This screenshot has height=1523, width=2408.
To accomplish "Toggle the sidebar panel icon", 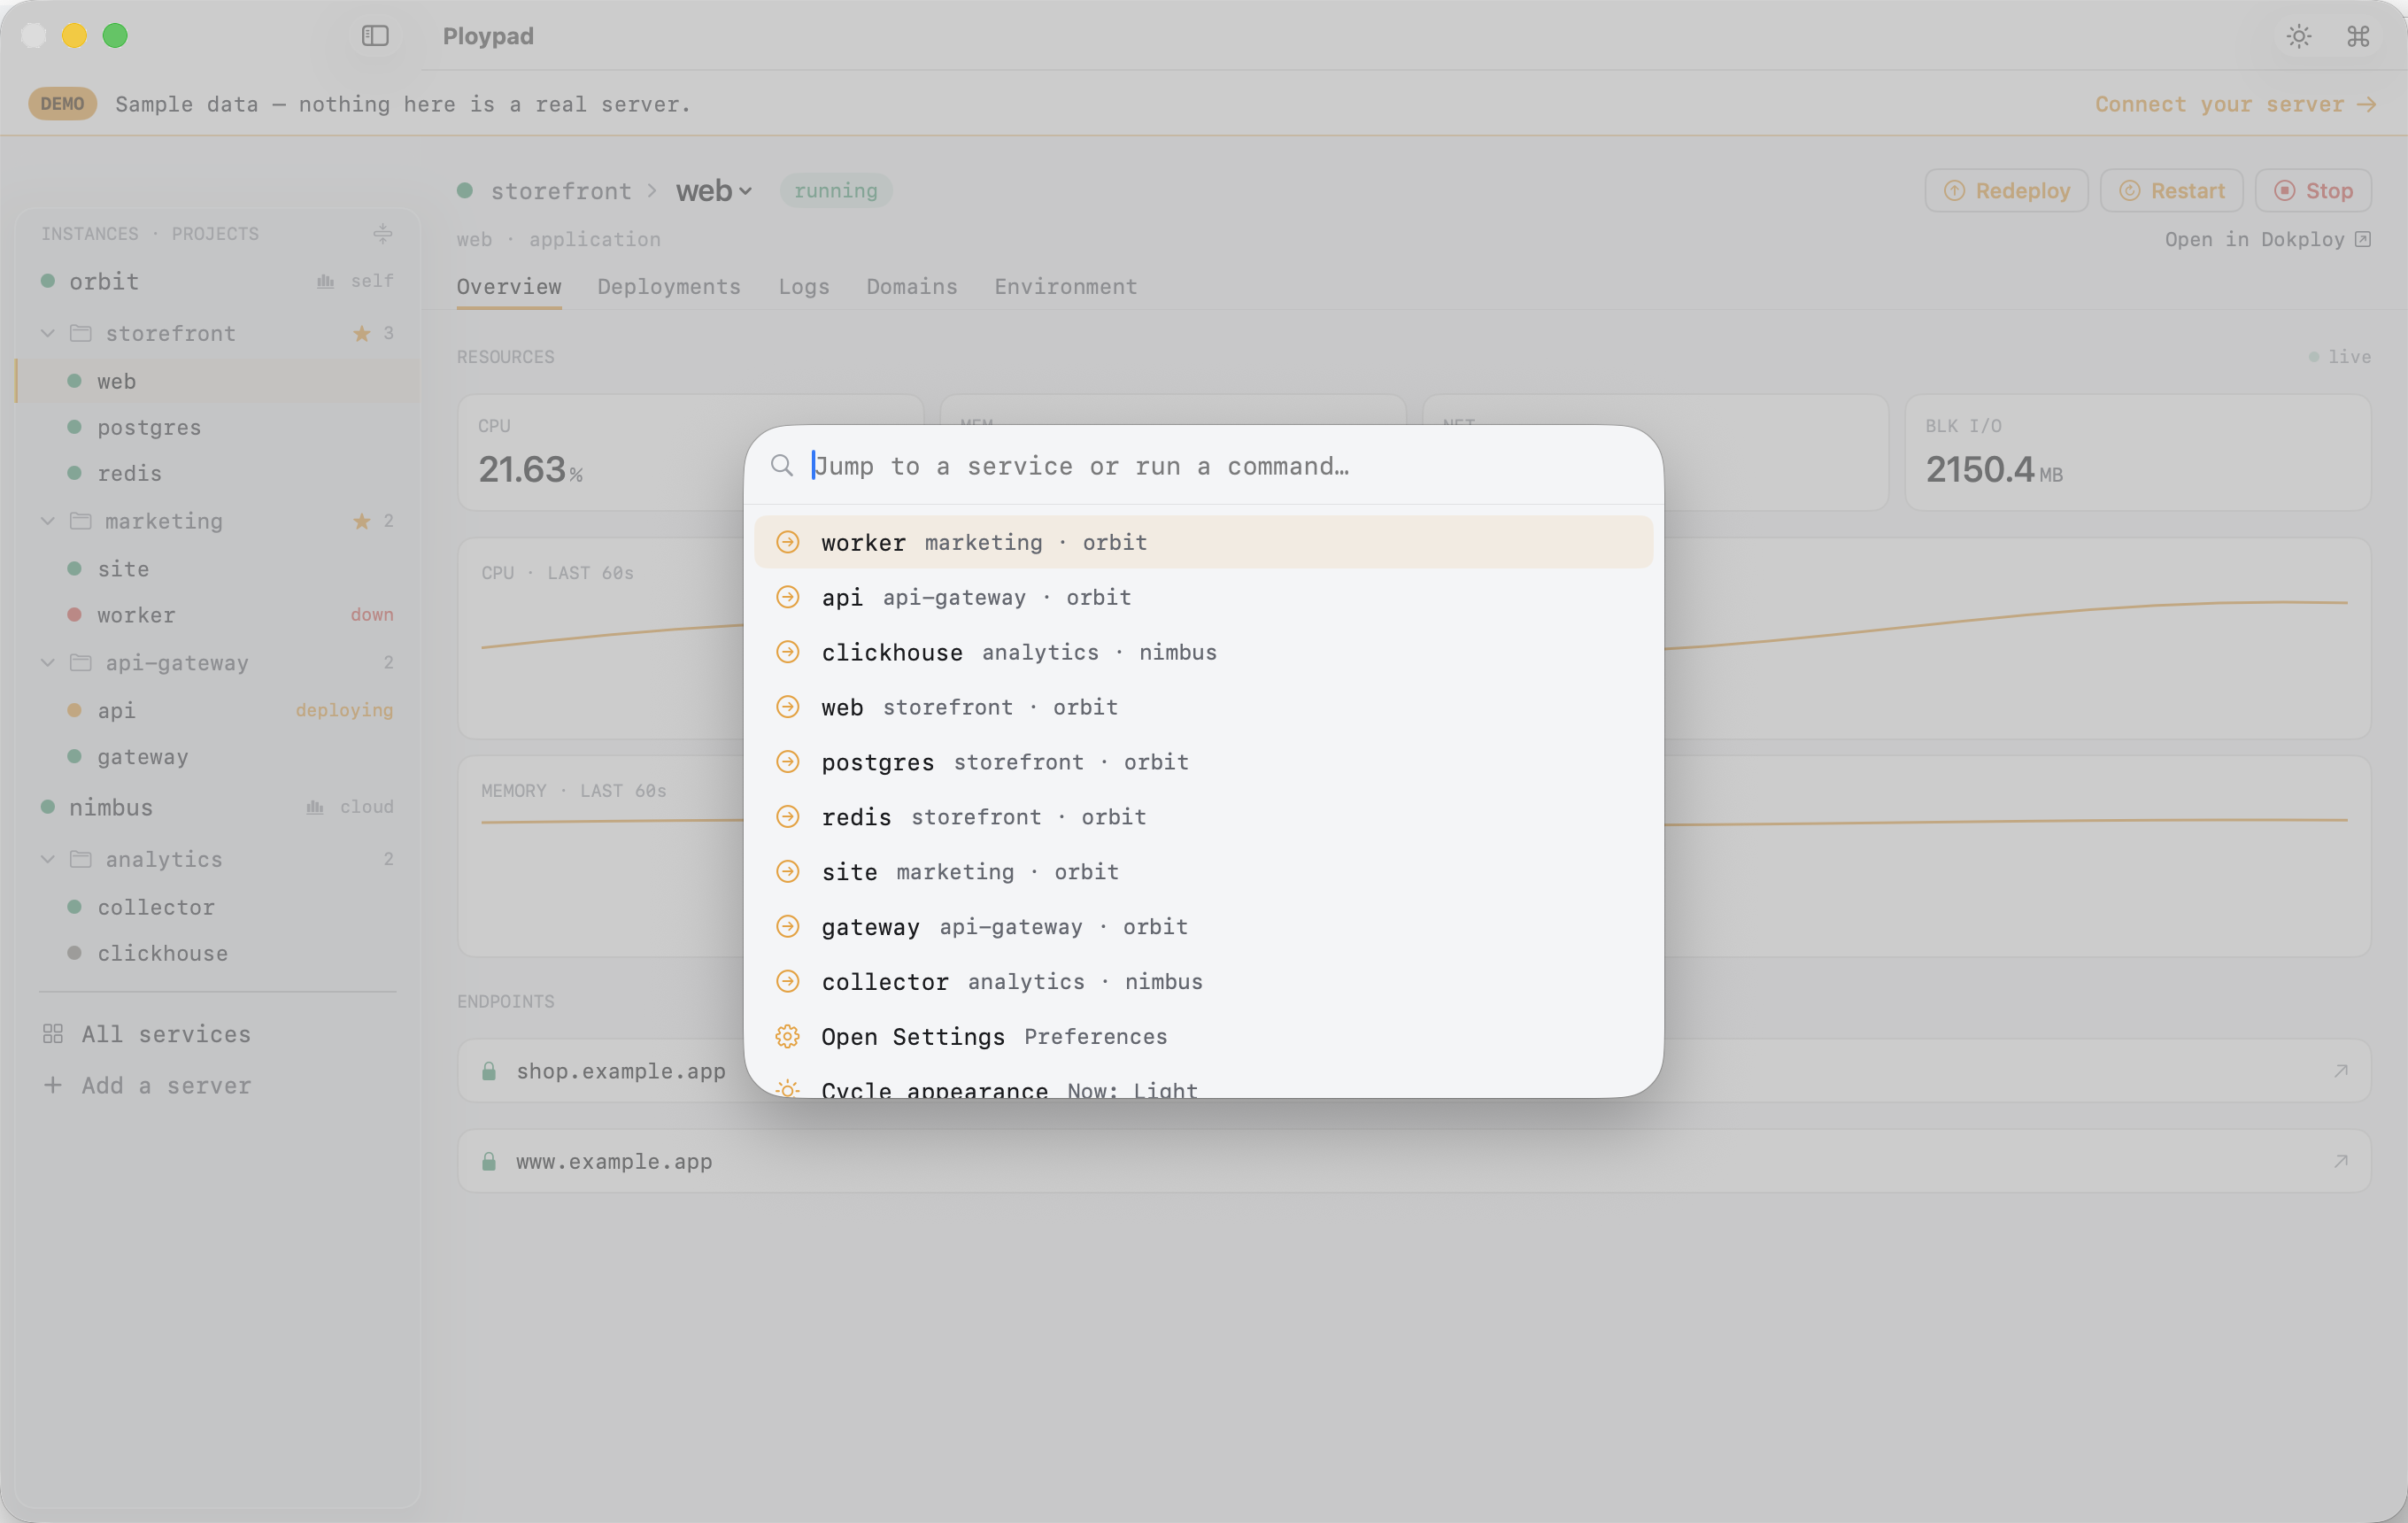I will pos(375,36).
